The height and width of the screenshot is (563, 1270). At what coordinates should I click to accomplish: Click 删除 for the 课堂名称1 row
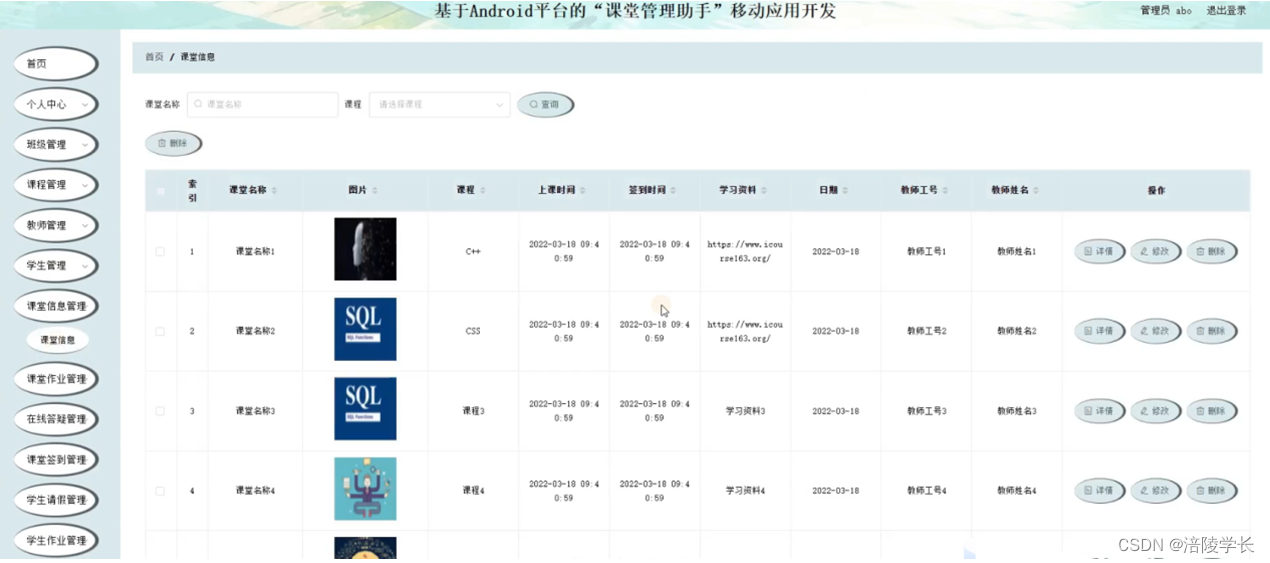click(1211, 252)
